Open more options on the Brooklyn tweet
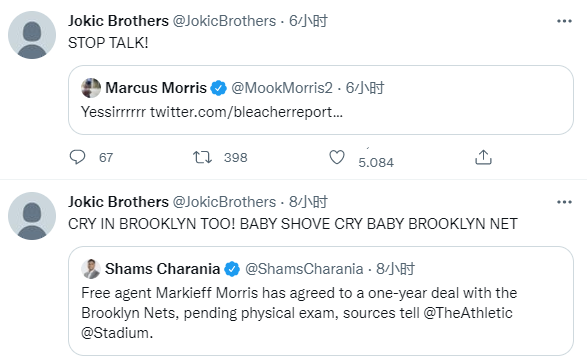 pyautogui.click(x=564, y=202)
